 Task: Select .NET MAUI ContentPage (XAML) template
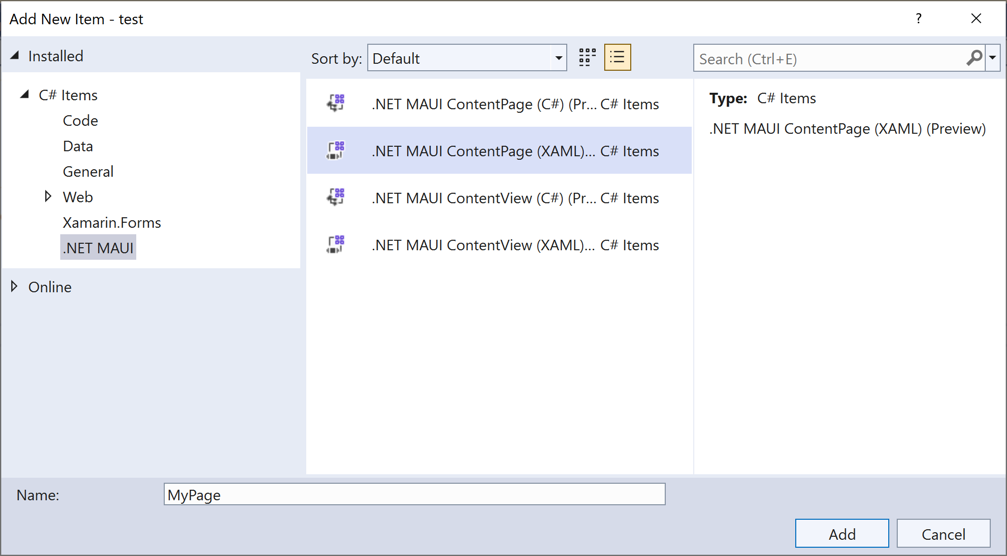(x=499, y=150)
